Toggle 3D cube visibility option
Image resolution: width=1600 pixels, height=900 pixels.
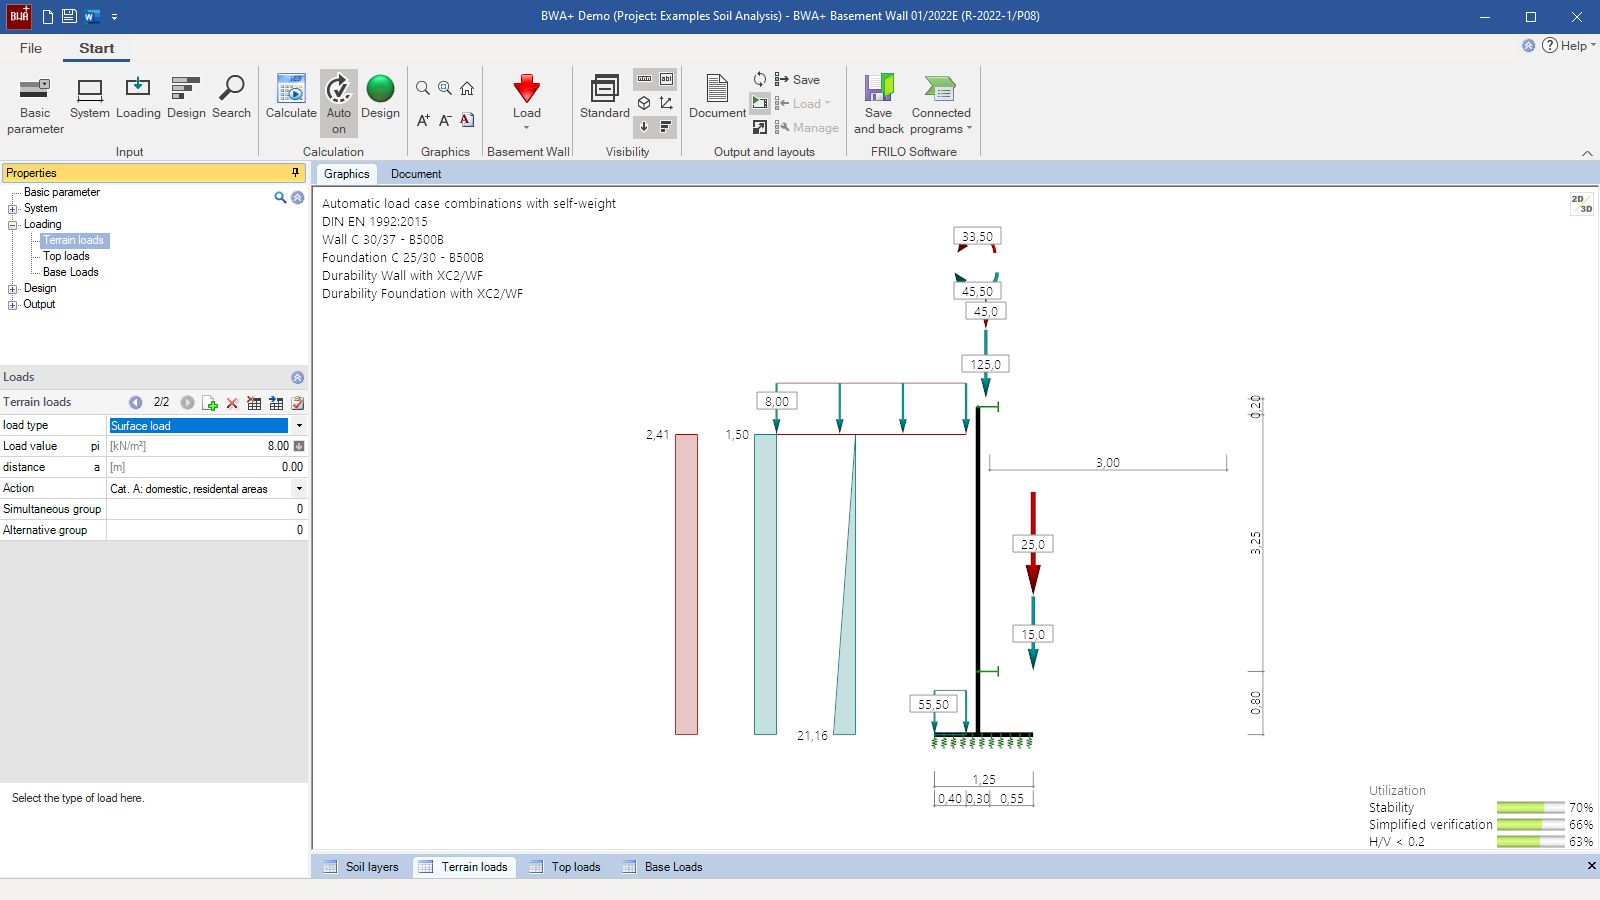pos(644,103)
